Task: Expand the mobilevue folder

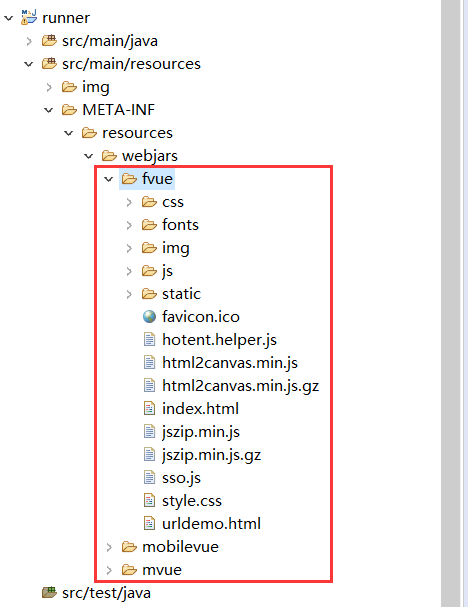Action: [x=109, y=547]
